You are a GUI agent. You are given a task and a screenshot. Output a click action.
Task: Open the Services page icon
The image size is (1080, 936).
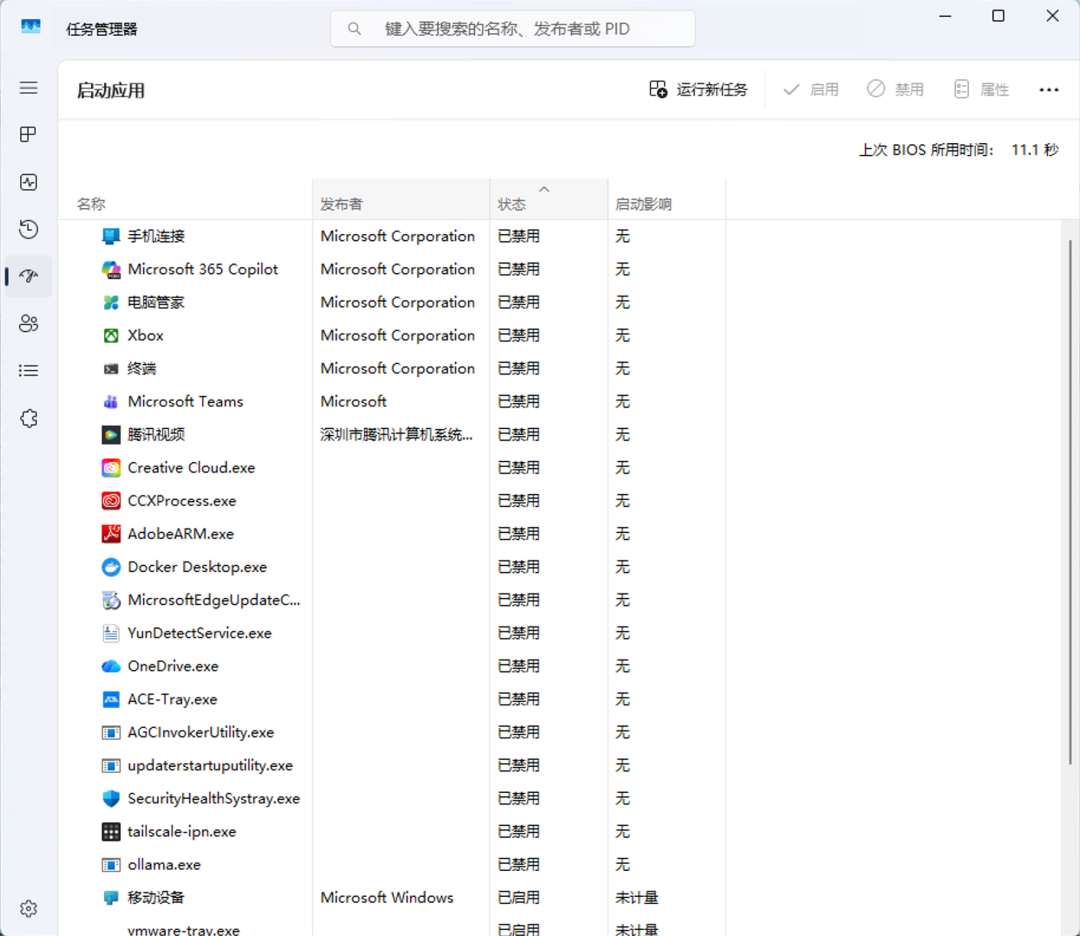click(x=28, y=418)
